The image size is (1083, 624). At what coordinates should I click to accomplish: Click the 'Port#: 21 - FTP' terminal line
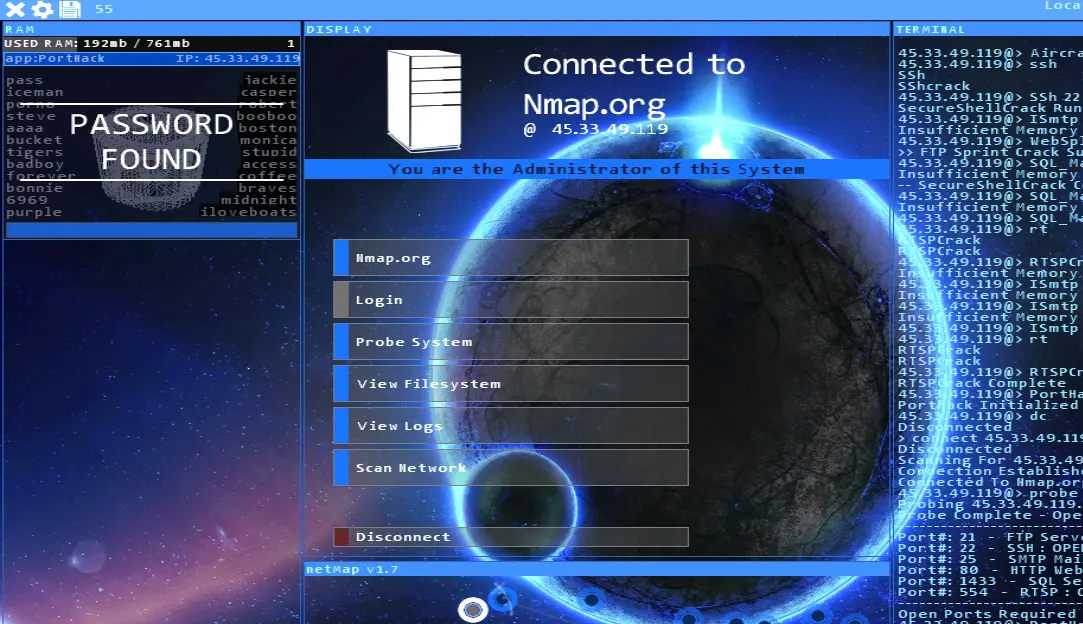point(990,537)
